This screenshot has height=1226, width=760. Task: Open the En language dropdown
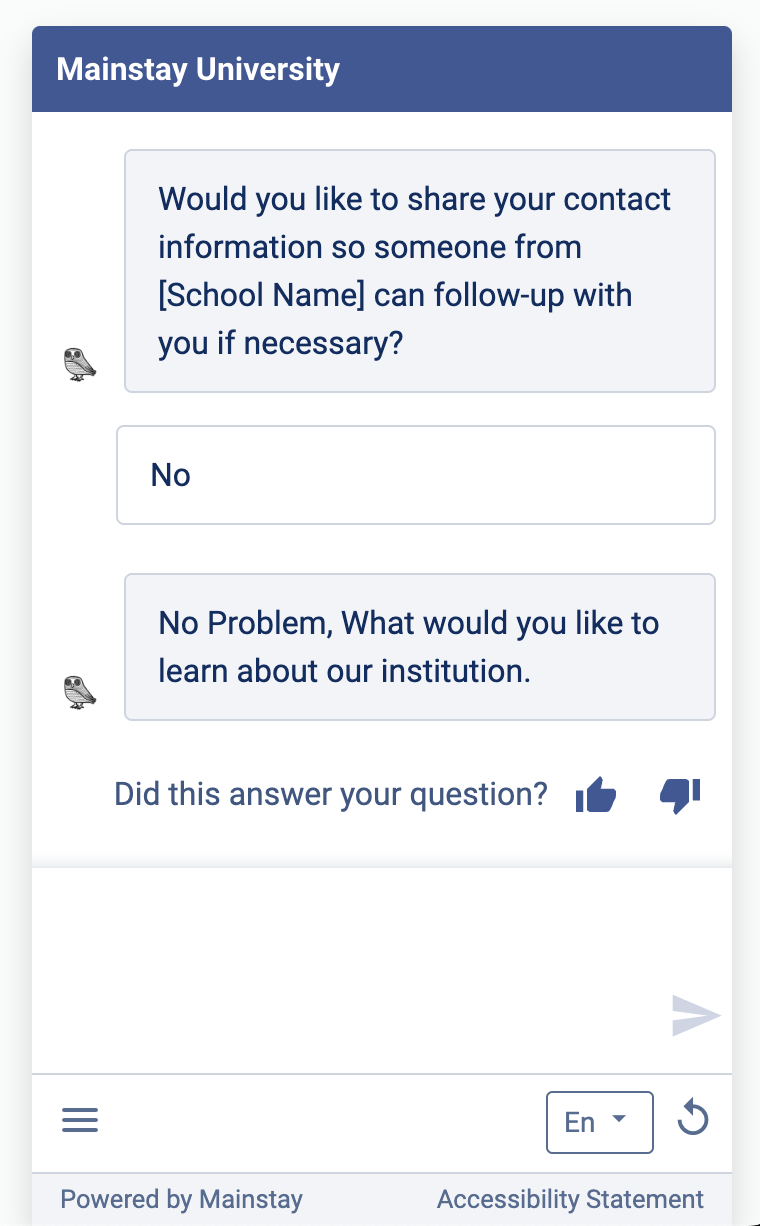(x=600, y=1122)
